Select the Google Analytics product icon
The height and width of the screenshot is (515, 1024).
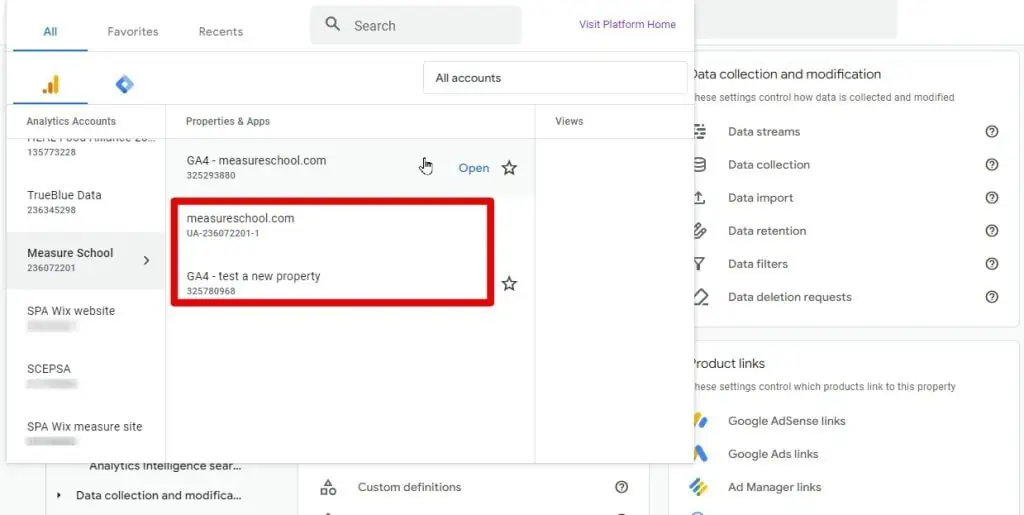click(50, 85)
